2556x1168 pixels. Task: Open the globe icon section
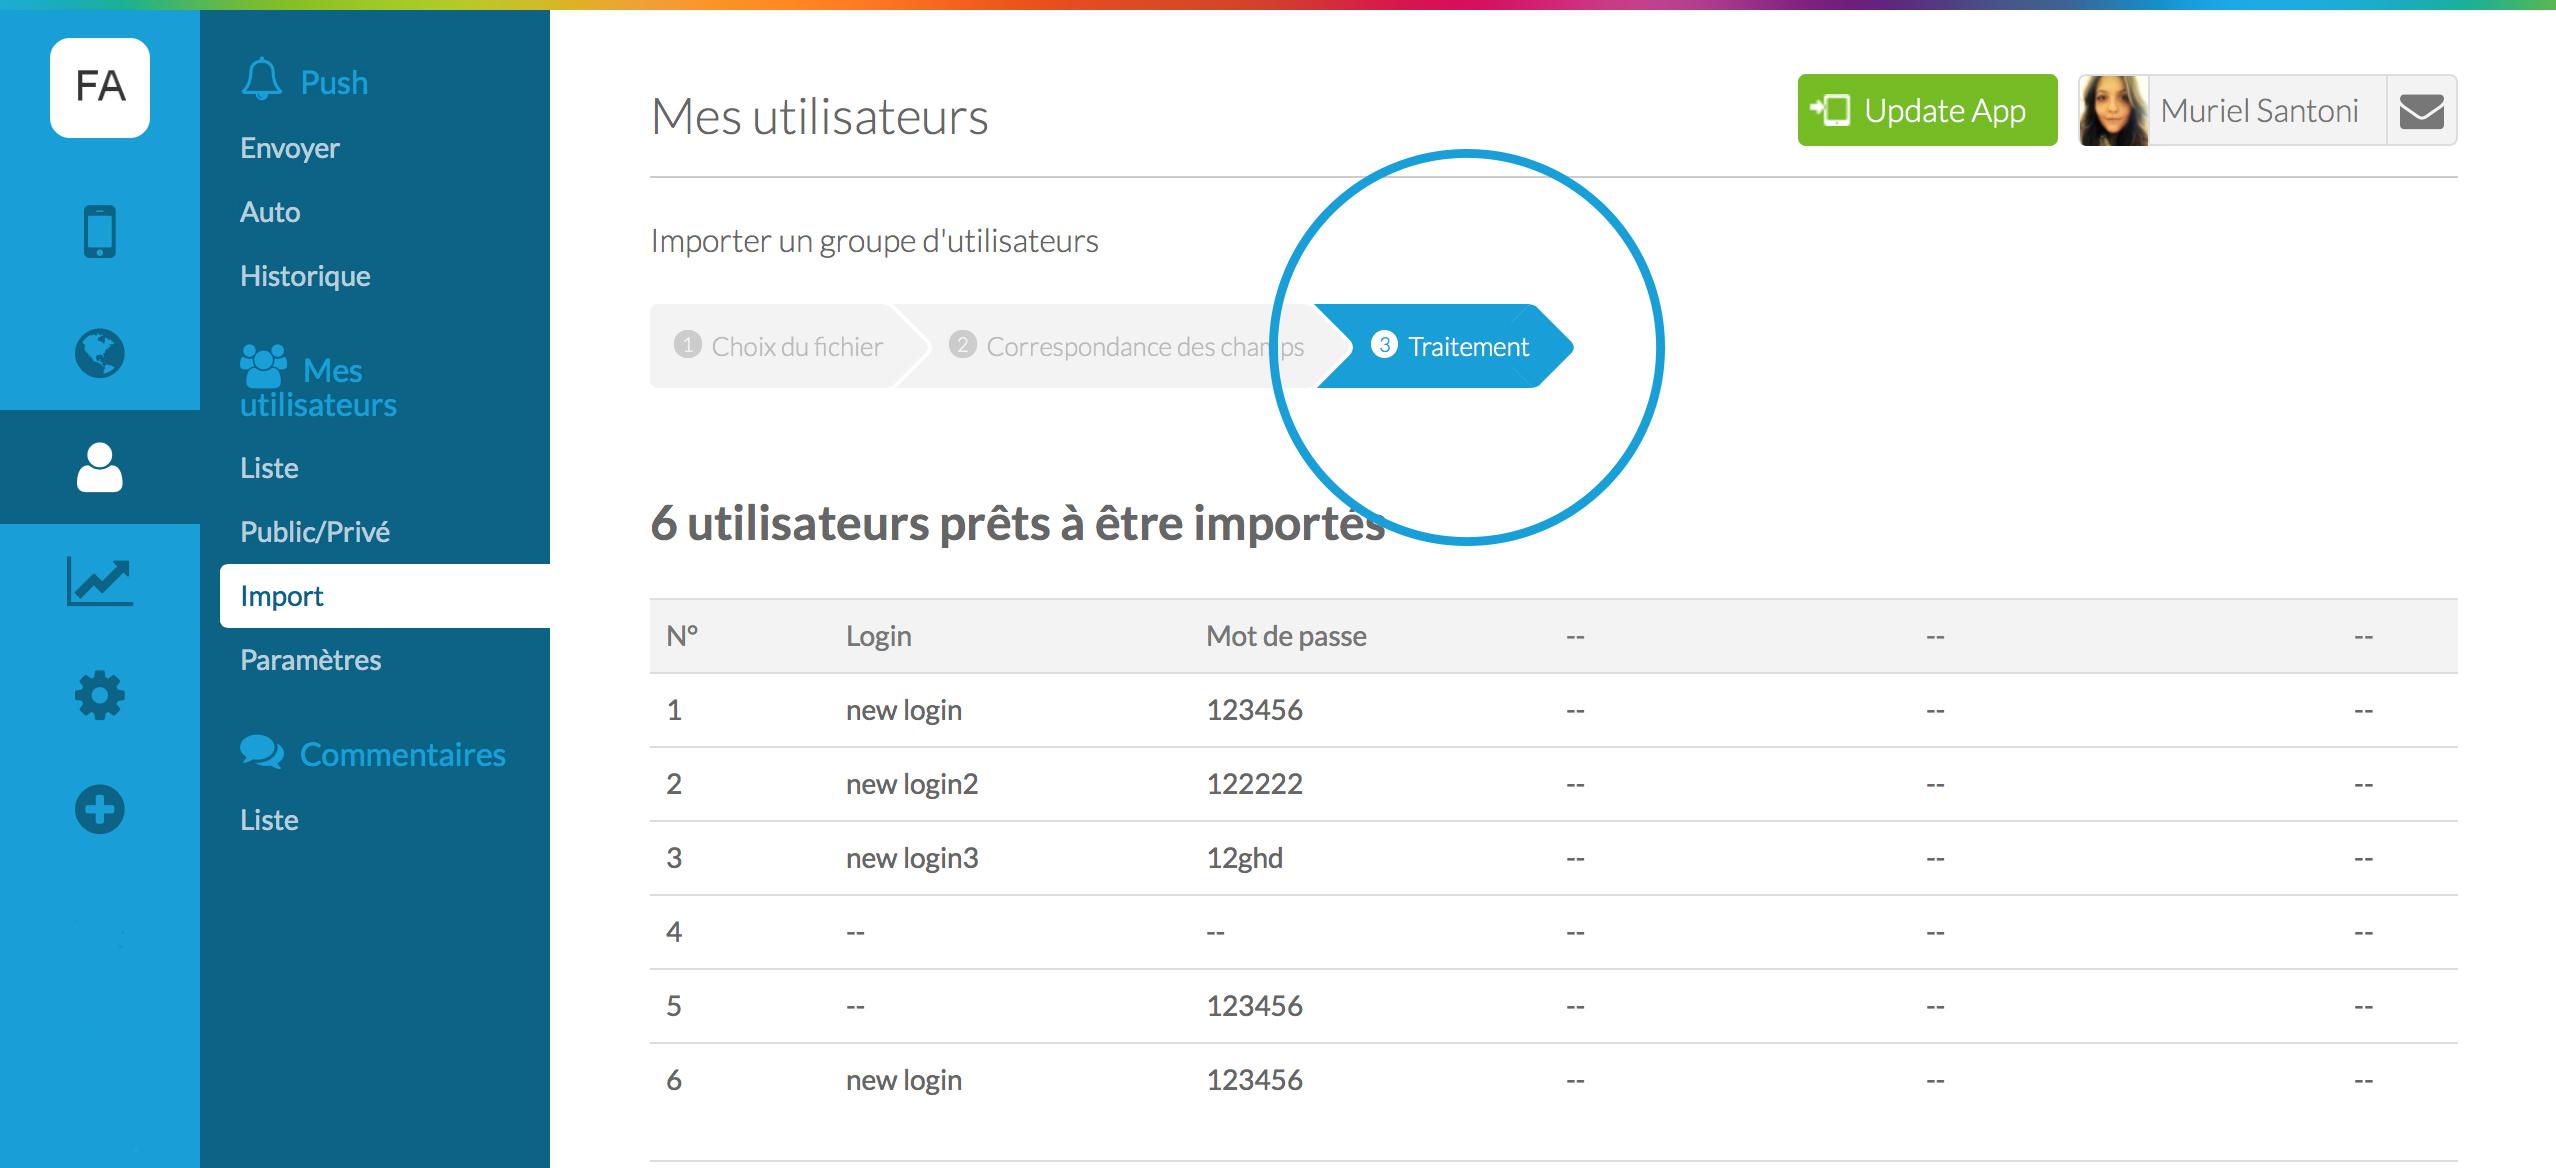100,352
